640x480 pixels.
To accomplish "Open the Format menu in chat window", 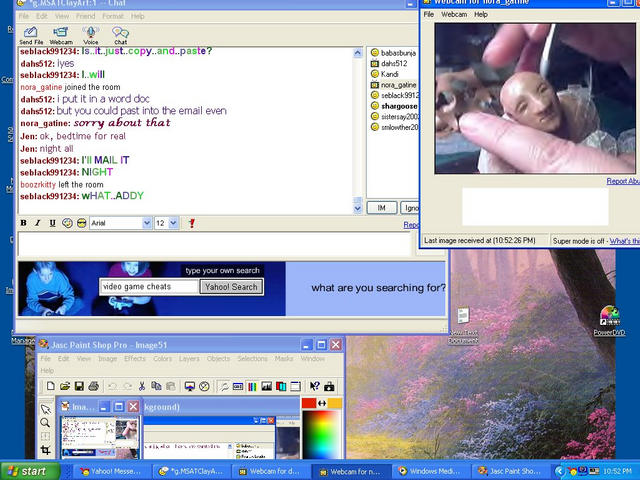I will (x=113, y=16).
